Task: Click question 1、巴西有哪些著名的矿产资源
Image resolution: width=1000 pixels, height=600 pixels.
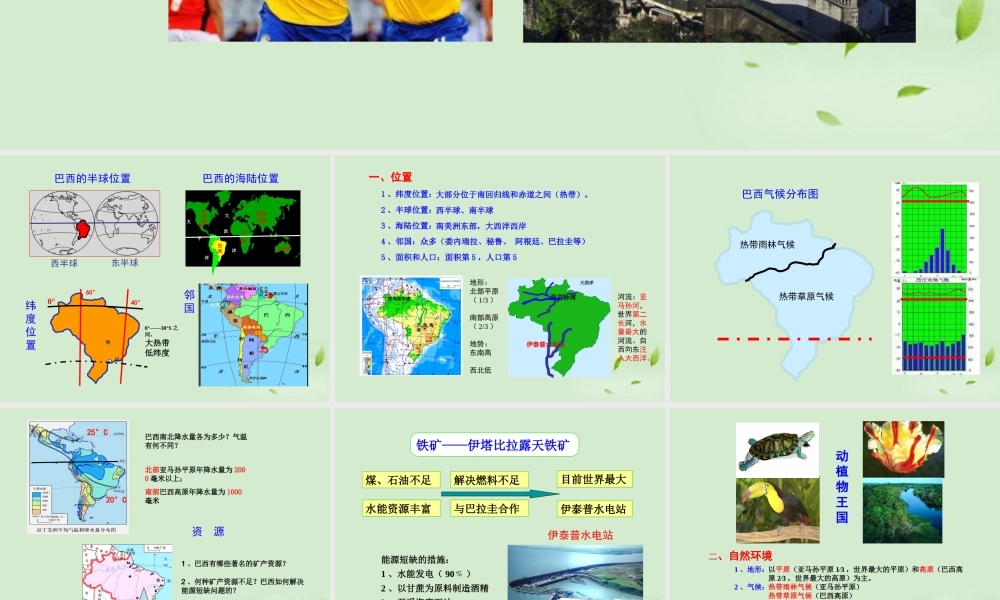Action: pos(234,564)
